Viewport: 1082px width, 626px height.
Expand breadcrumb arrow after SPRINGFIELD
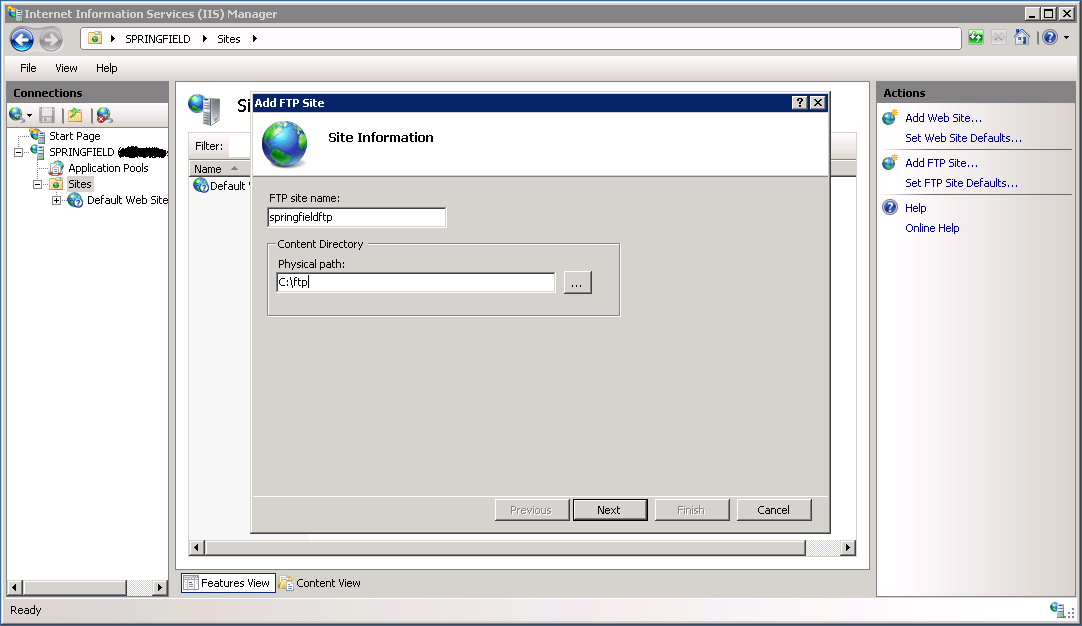pos(204,39)
